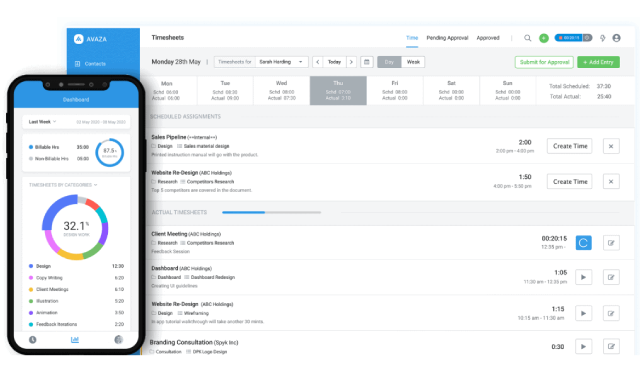
Task: Go to next day arrow
Action: tap(351, 62)
